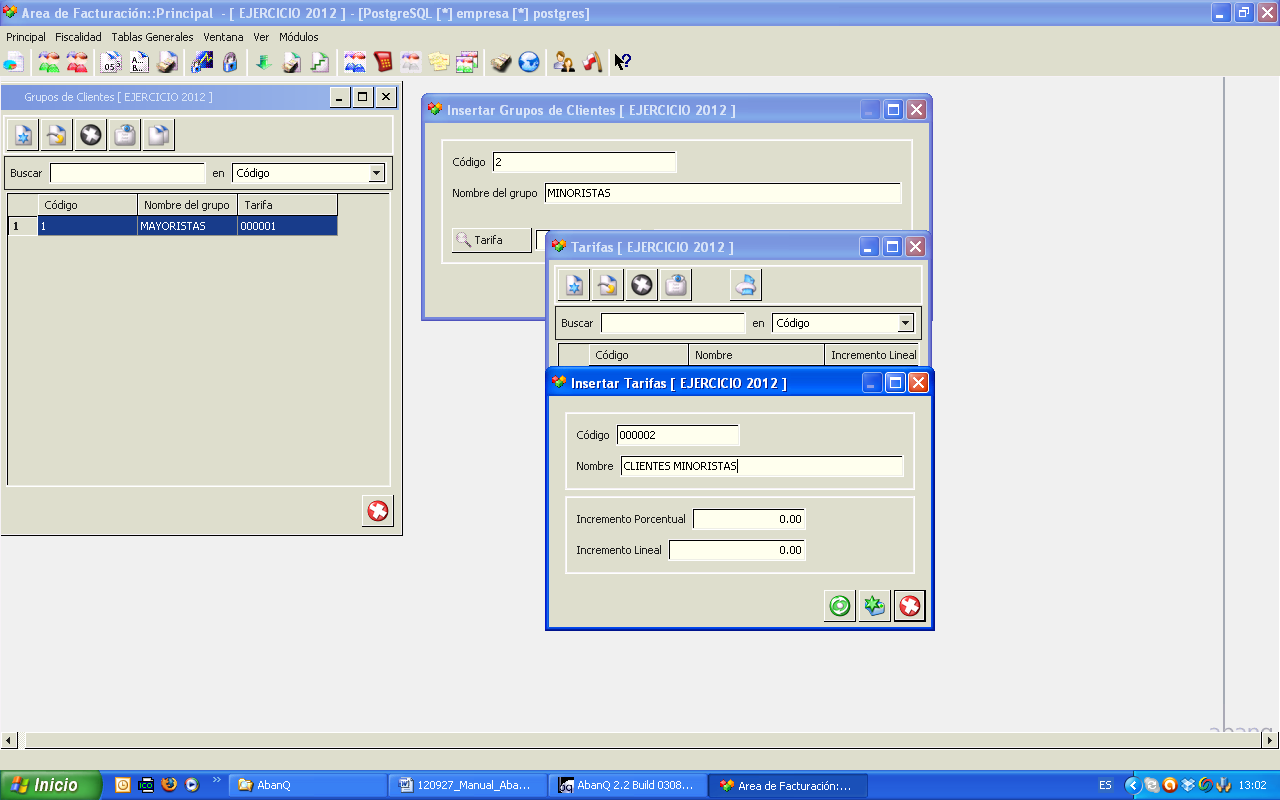Image resolution: width=1280 pixels, height=800 pixels.
Task: Open the Tablas Generales menu
Action: [152, 37]
